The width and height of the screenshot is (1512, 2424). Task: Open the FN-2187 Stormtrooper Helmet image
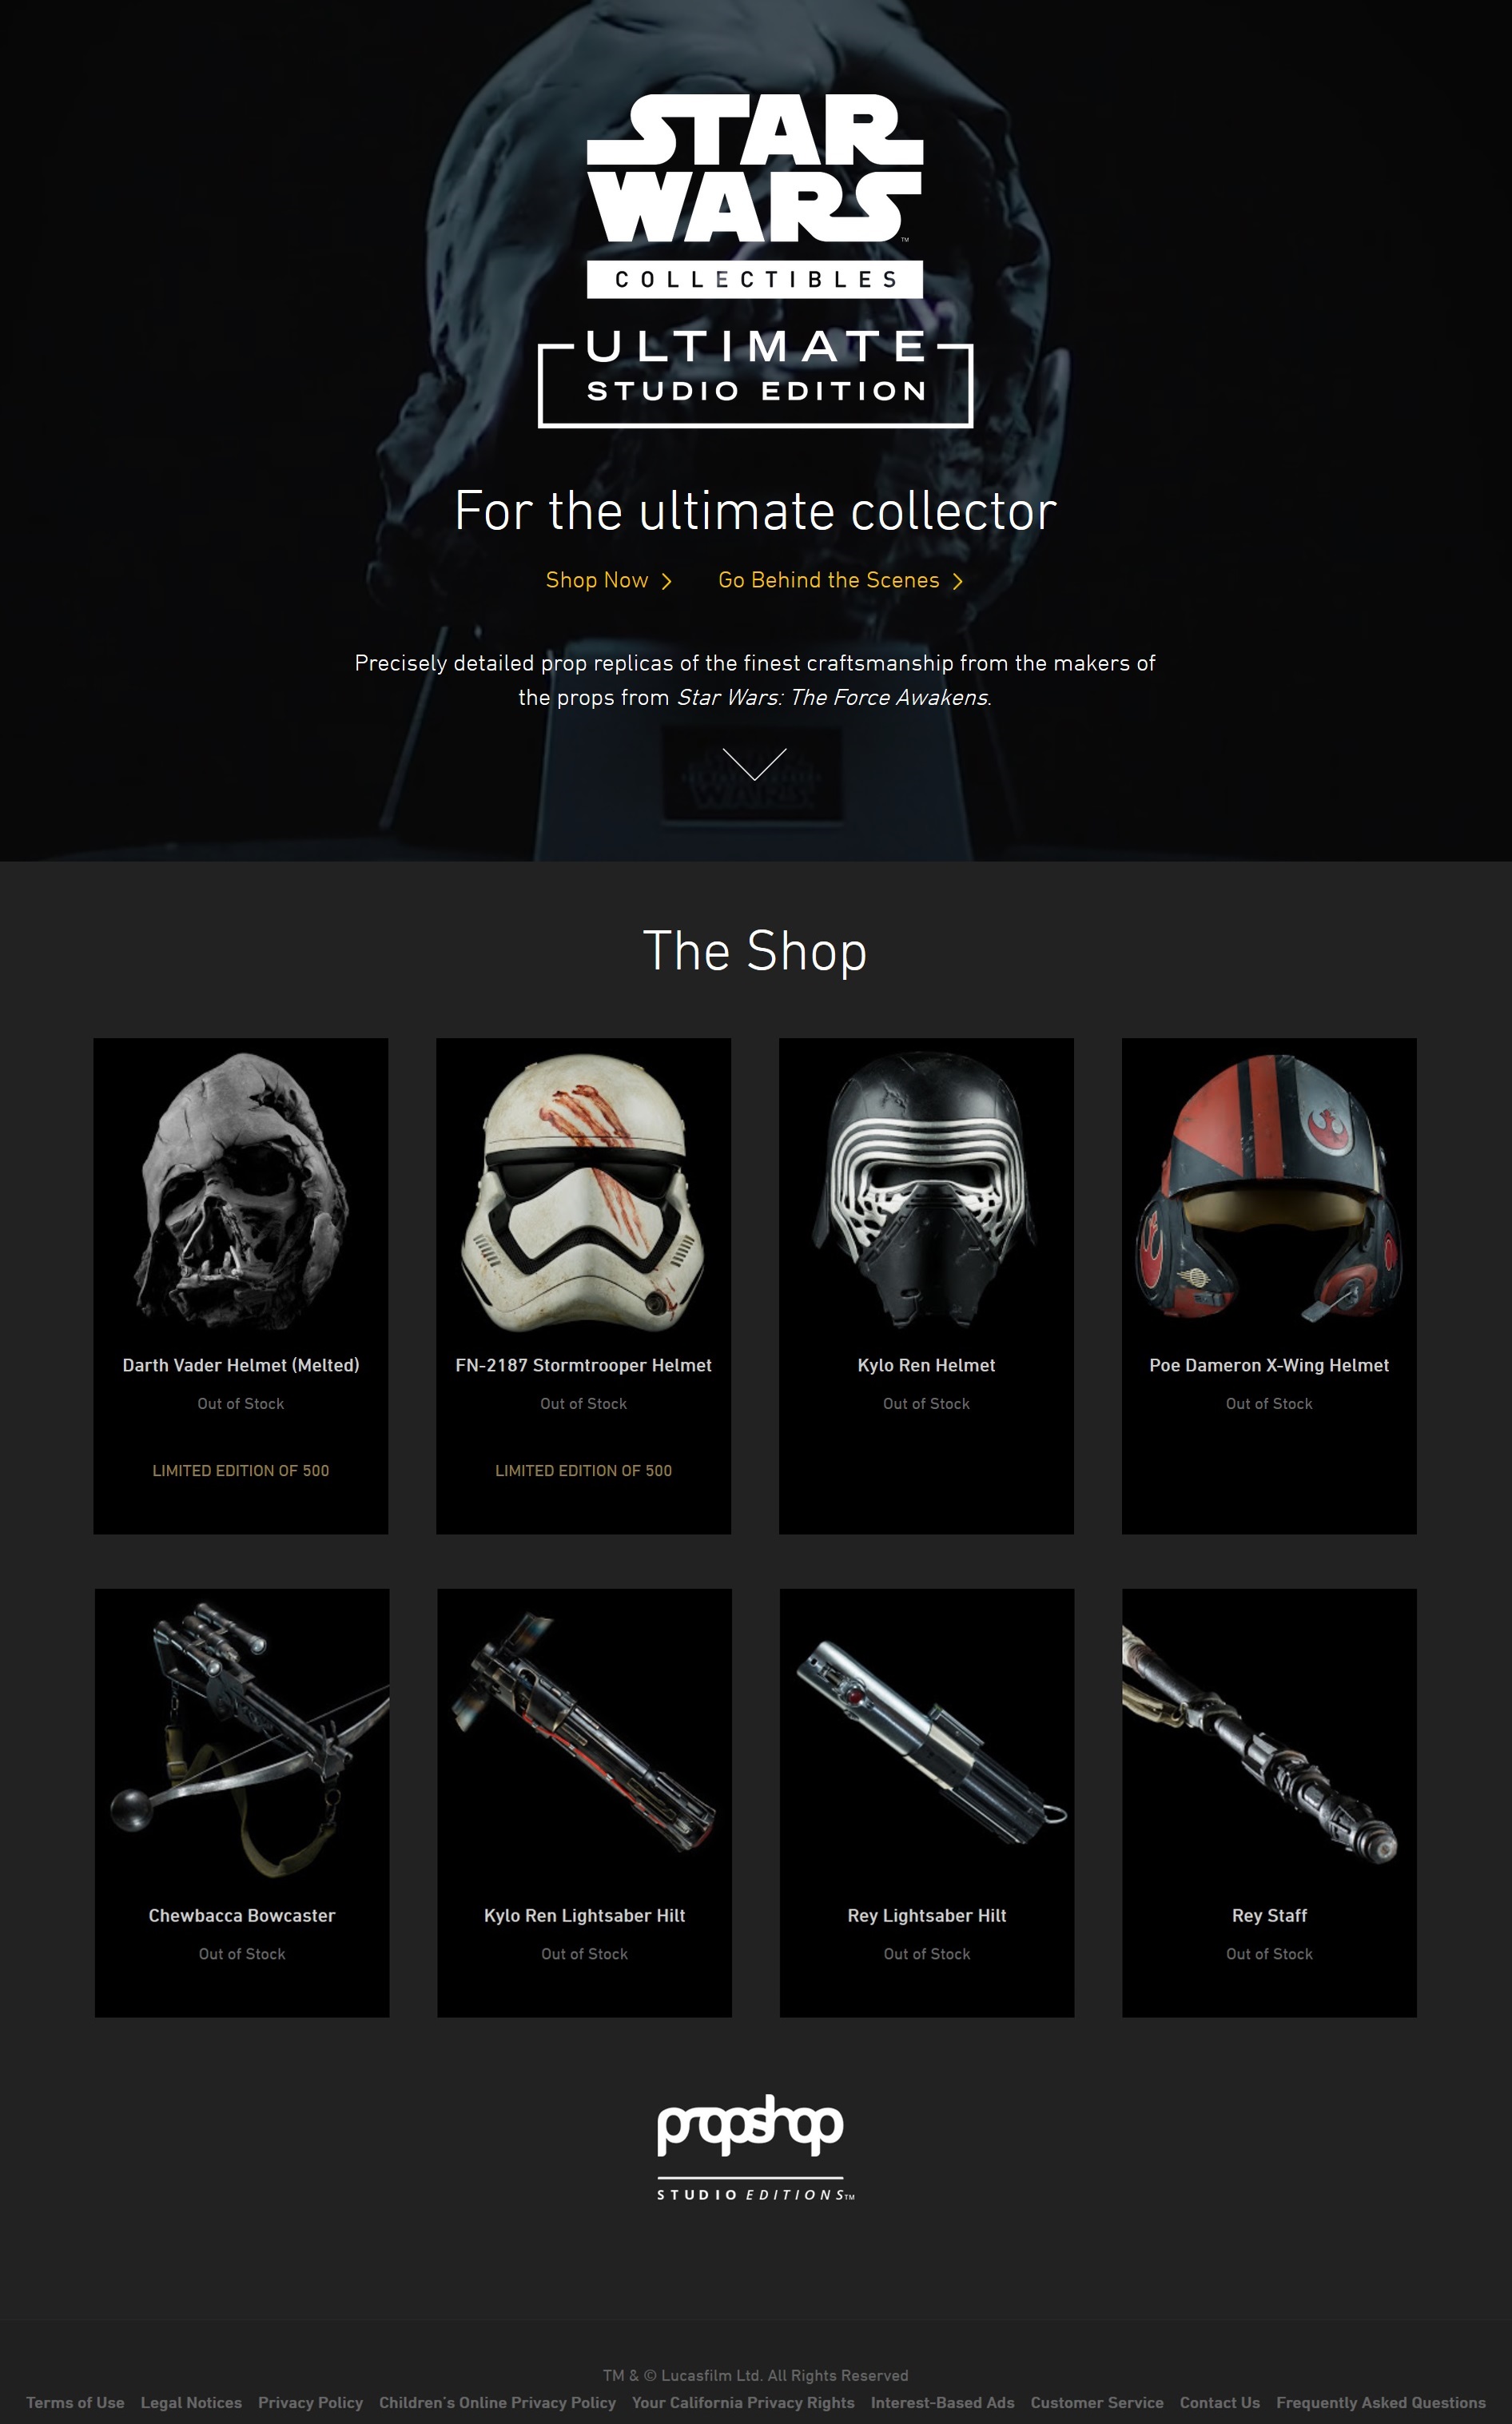584,1190
